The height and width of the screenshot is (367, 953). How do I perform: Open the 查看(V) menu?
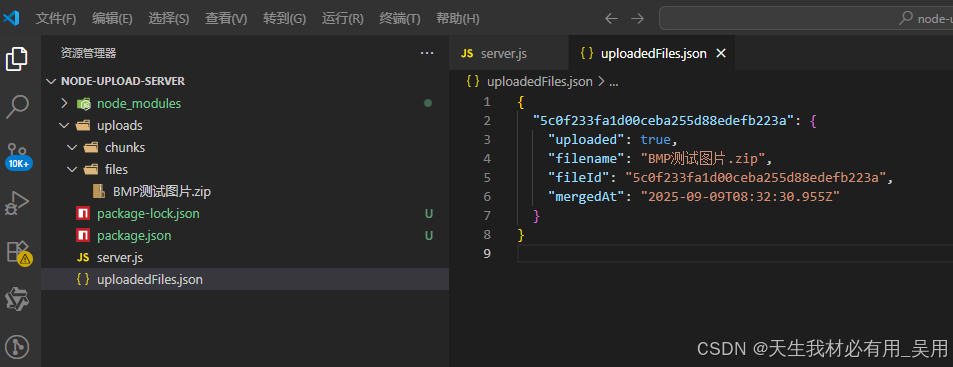point(226,19)
